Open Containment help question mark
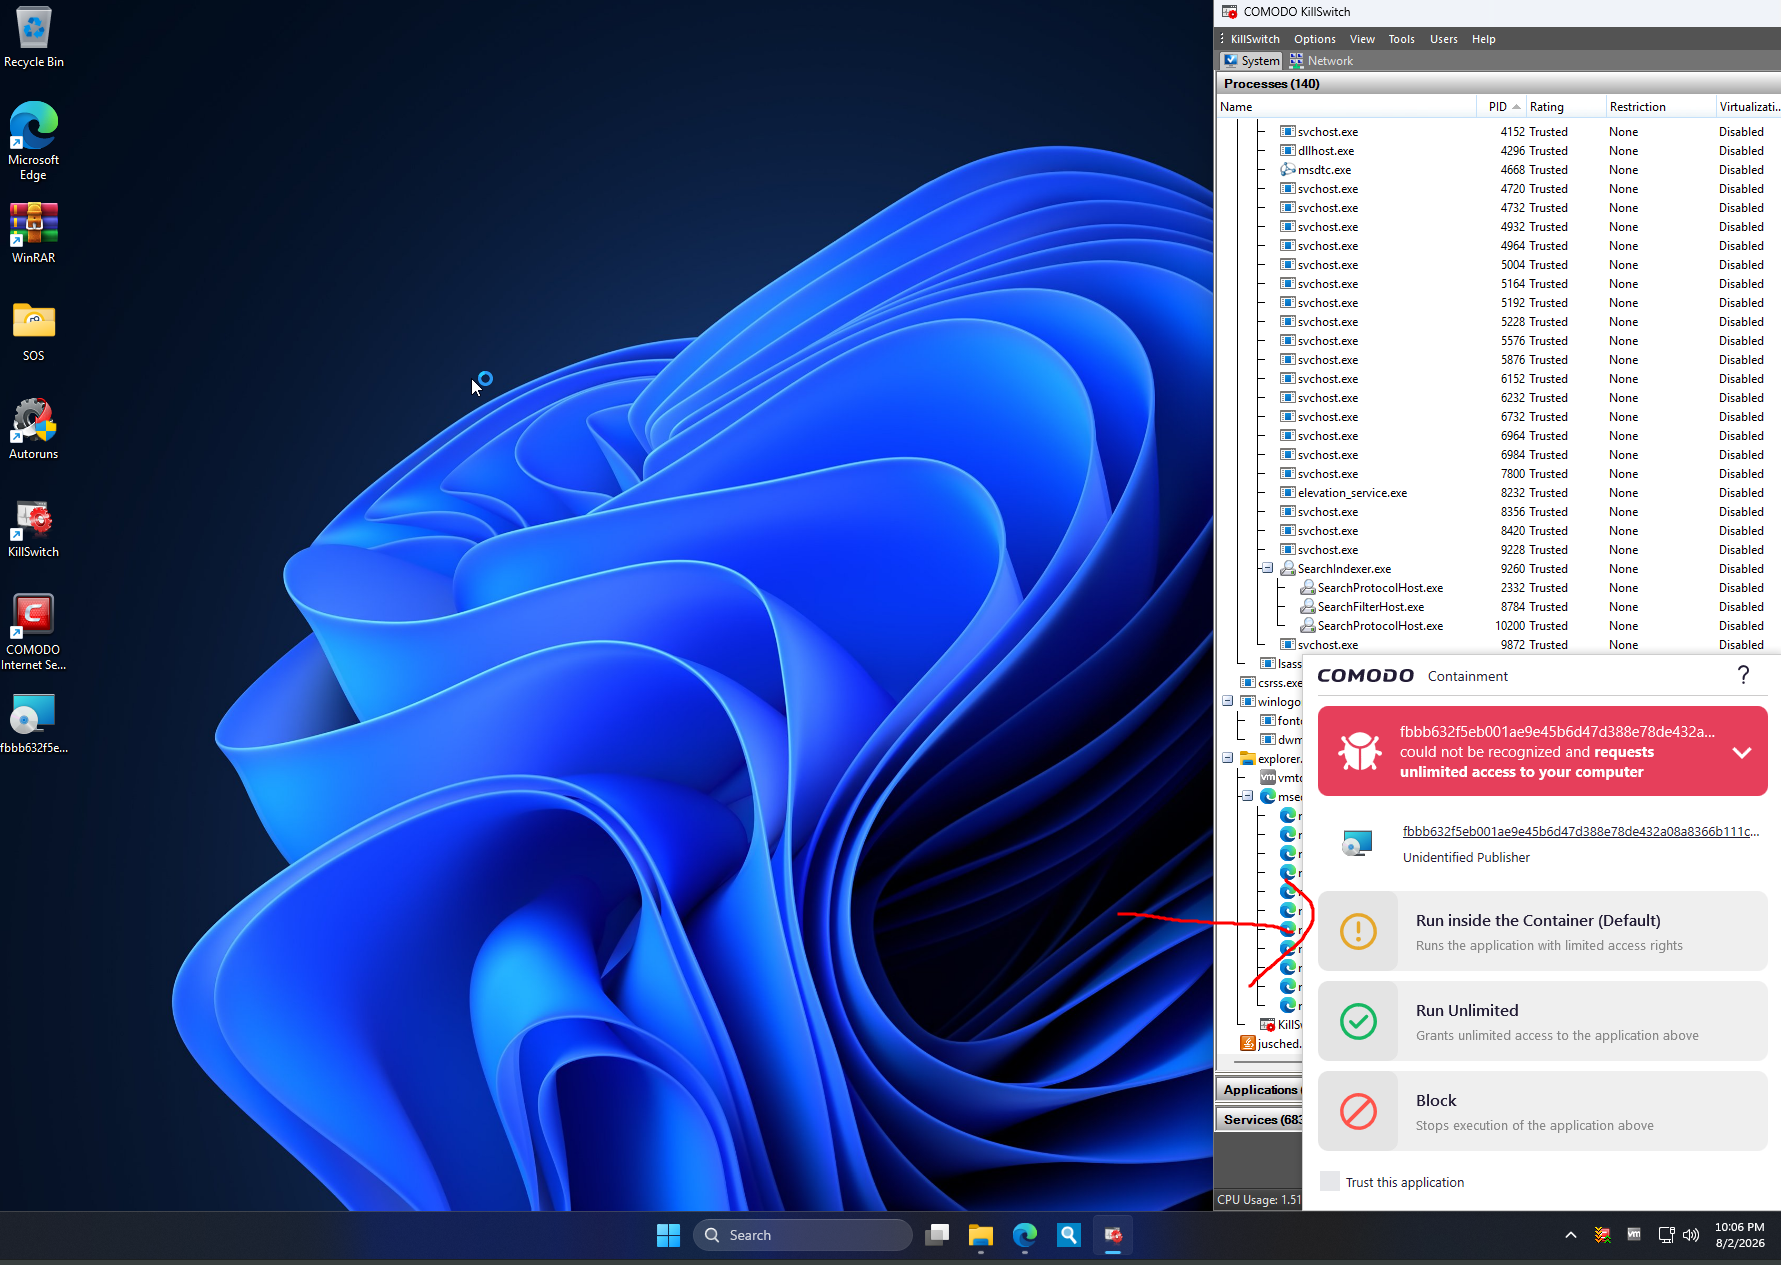 coord(1743,675)
